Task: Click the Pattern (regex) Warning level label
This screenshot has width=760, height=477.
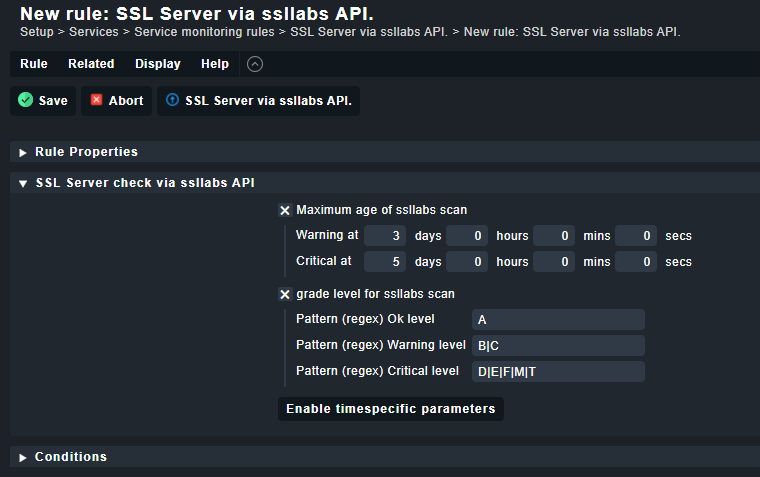Action: (380, 345)
